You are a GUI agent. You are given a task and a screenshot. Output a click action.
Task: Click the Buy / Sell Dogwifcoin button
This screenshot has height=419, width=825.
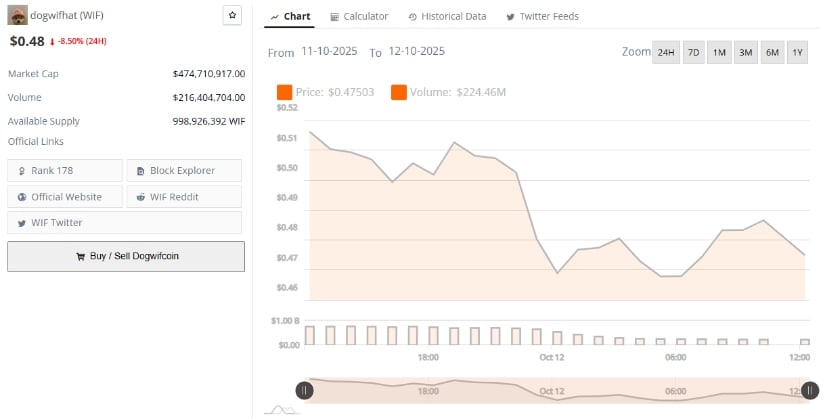[126, 256]
